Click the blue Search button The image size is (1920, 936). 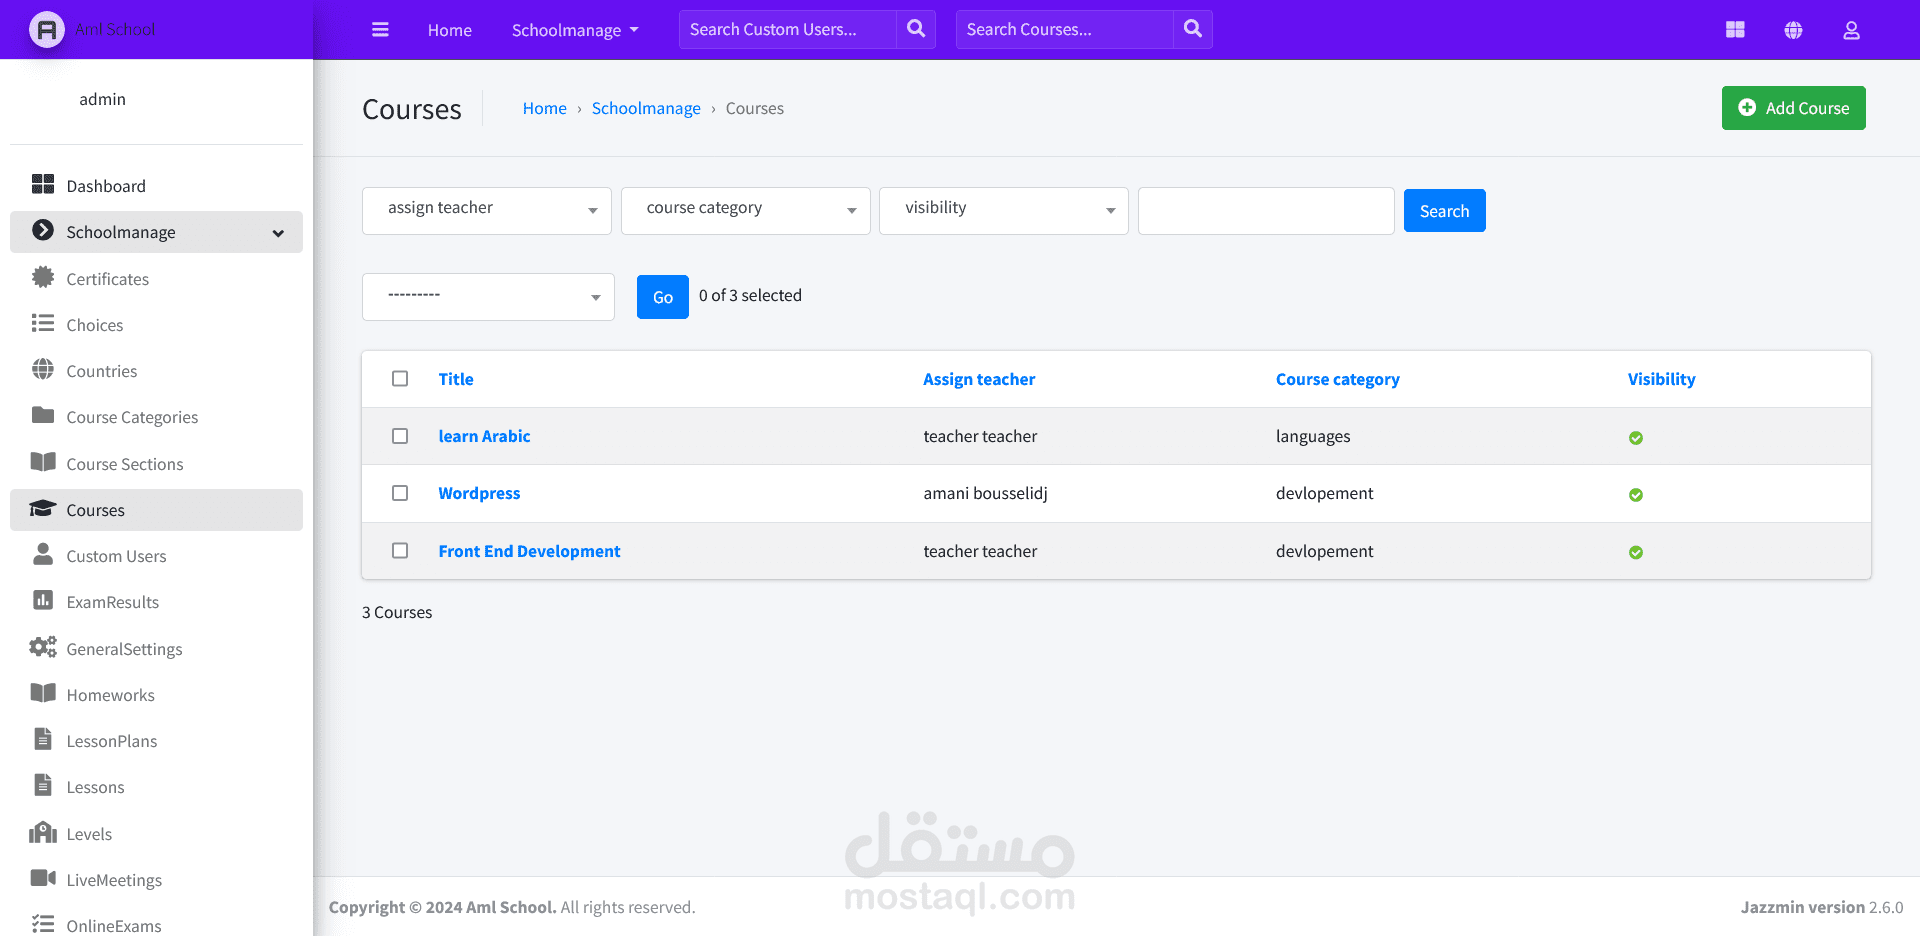coord(1445,211)
